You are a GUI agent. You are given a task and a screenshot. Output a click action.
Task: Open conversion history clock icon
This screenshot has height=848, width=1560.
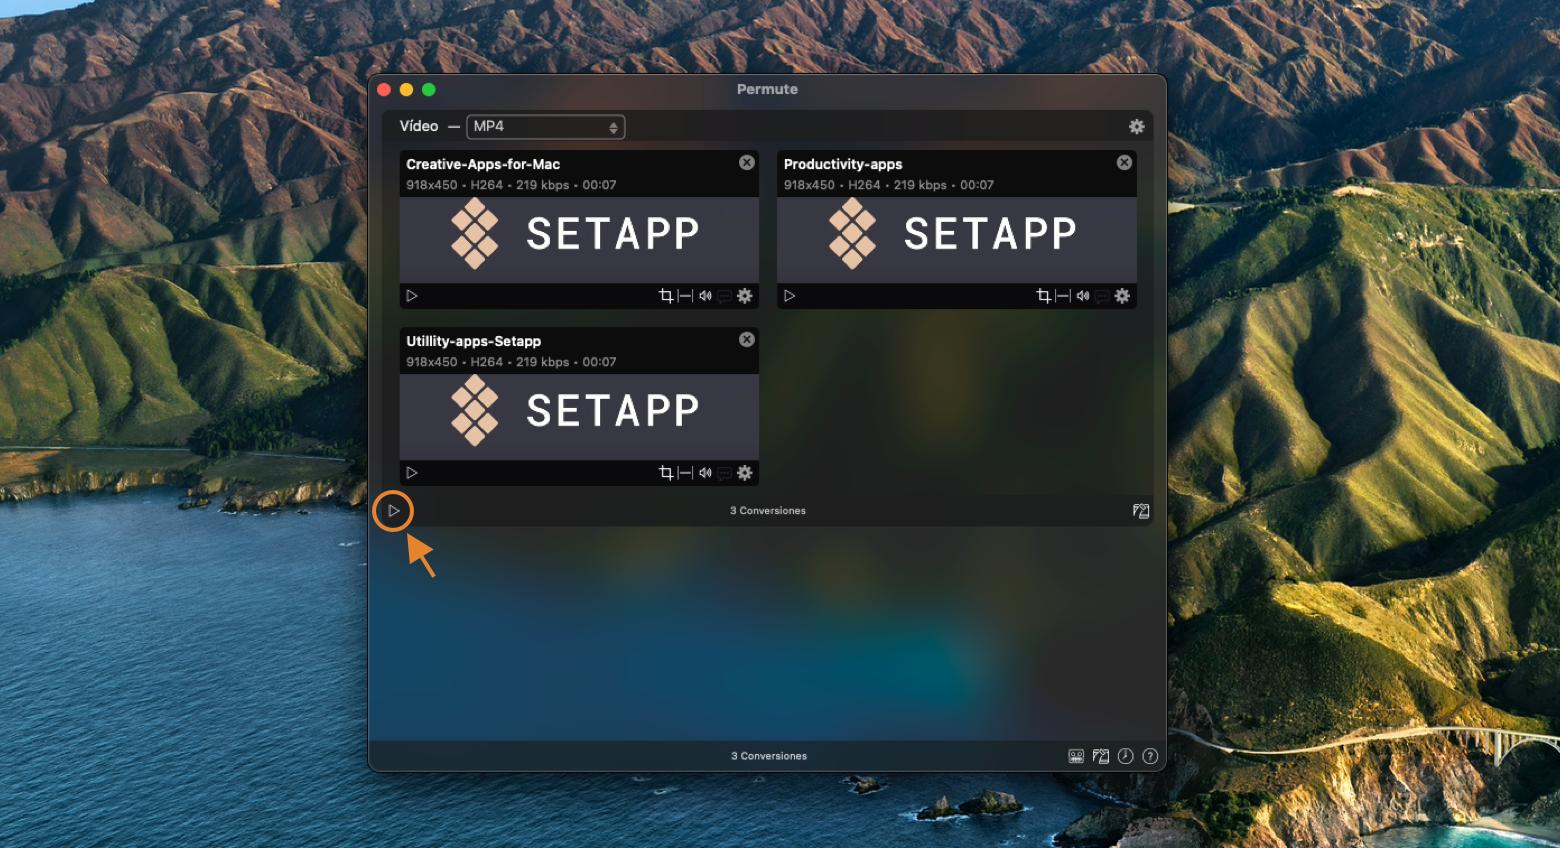(x=1126, y=756)
